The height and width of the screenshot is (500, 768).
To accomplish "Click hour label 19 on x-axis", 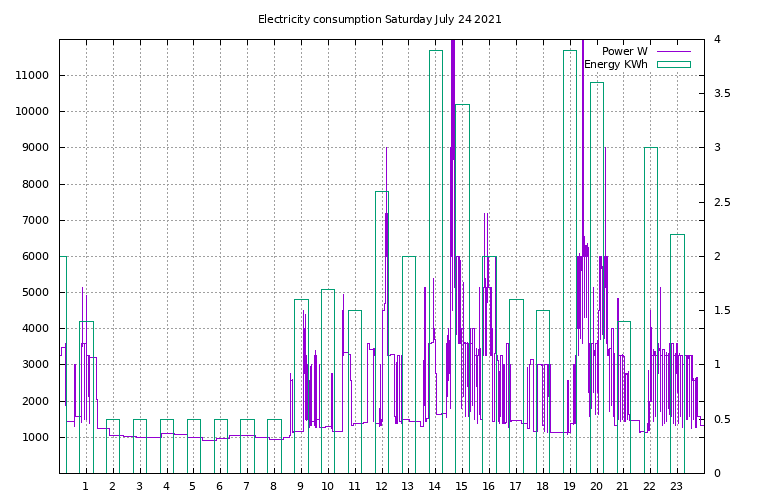I will click(569, 486).
